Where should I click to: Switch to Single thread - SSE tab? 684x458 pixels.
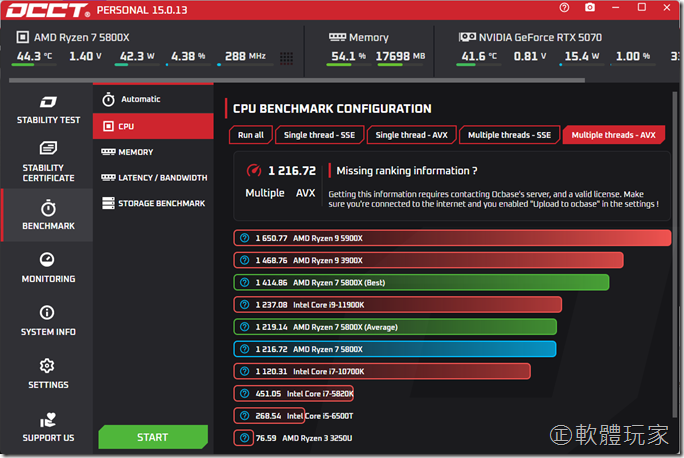(320, 135)
